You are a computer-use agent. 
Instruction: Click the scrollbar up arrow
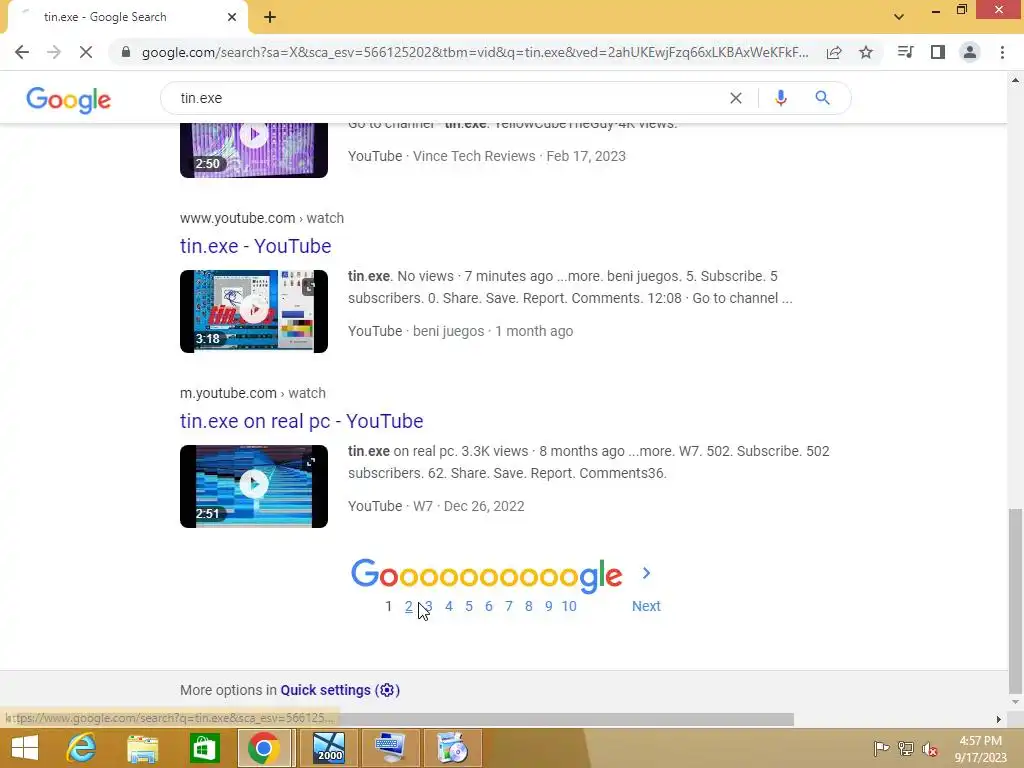[x=1015, y=80]
